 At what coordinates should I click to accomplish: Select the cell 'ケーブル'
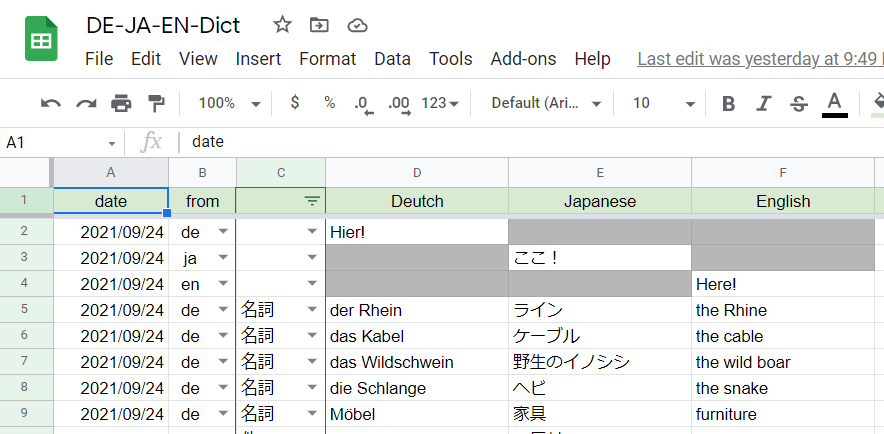pyautogui.click(x=600, y=335)
